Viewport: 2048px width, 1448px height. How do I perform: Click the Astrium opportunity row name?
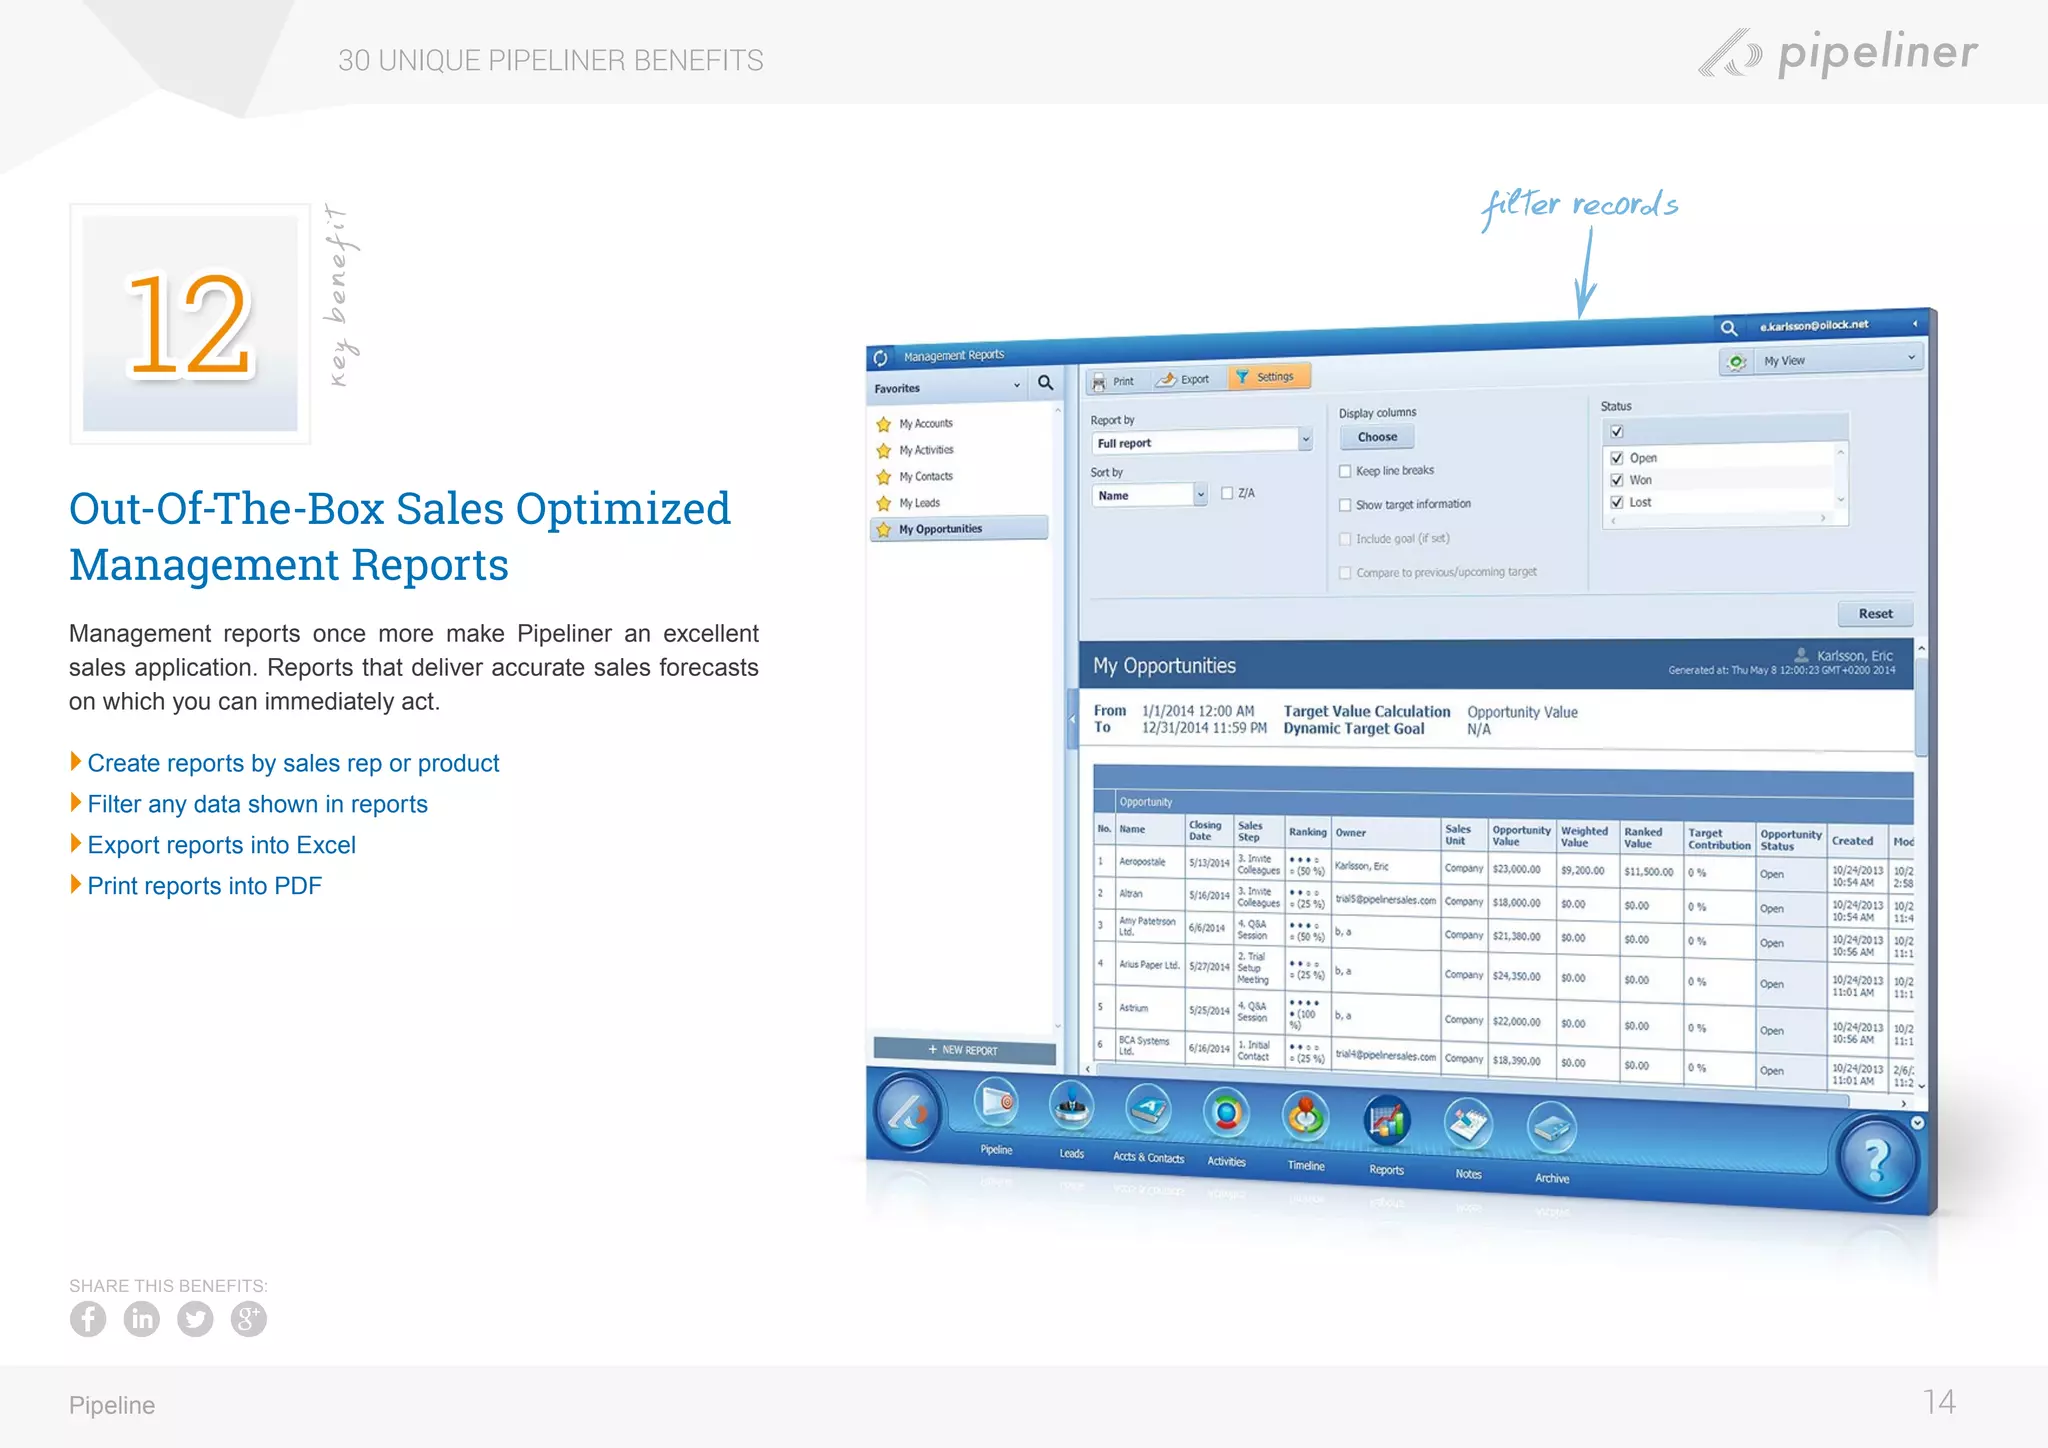(1134, 1008)
